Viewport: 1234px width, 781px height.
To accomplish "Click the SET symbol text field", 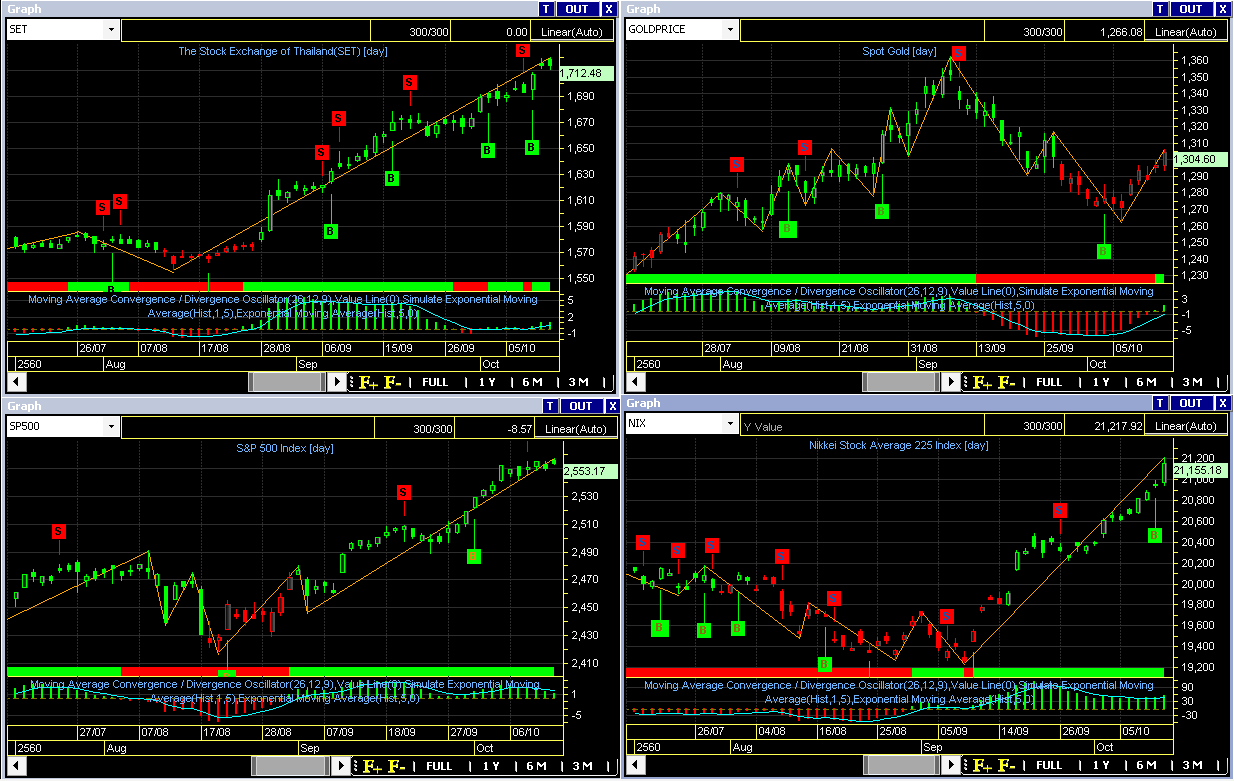I will pyautogui.click(x=54, y=30).
